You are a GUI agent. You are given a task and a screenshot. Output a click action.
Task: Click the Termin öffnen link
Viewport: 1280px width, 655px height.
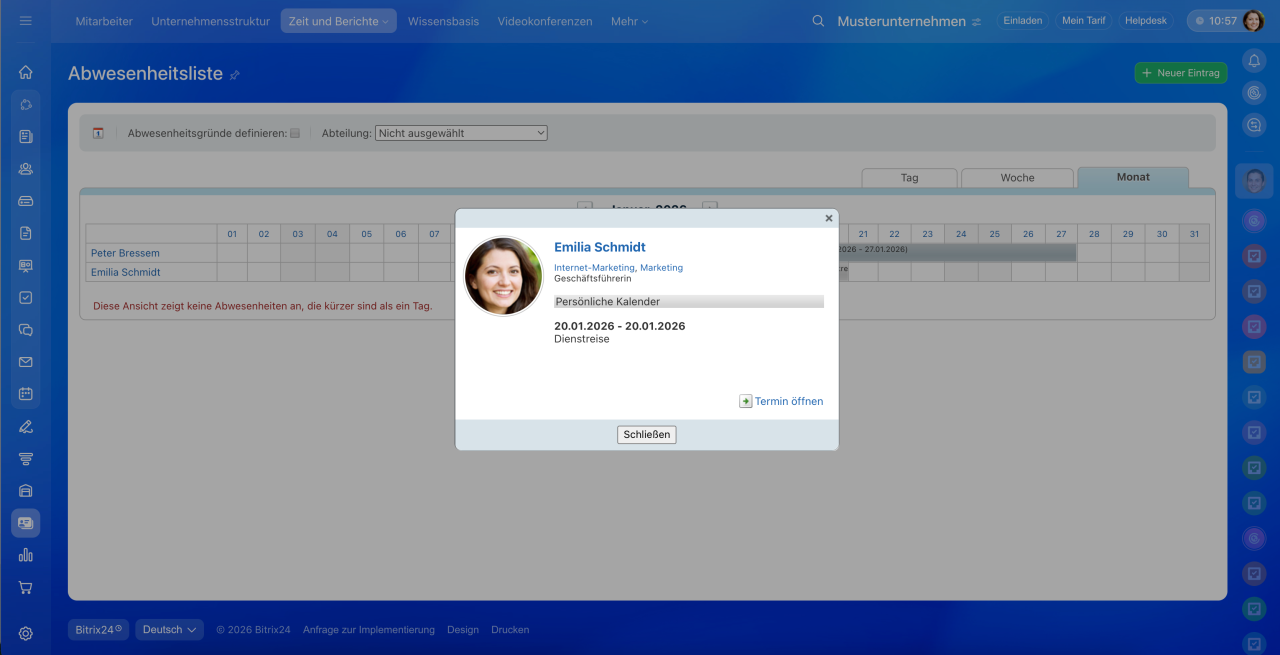coord(788,401)
